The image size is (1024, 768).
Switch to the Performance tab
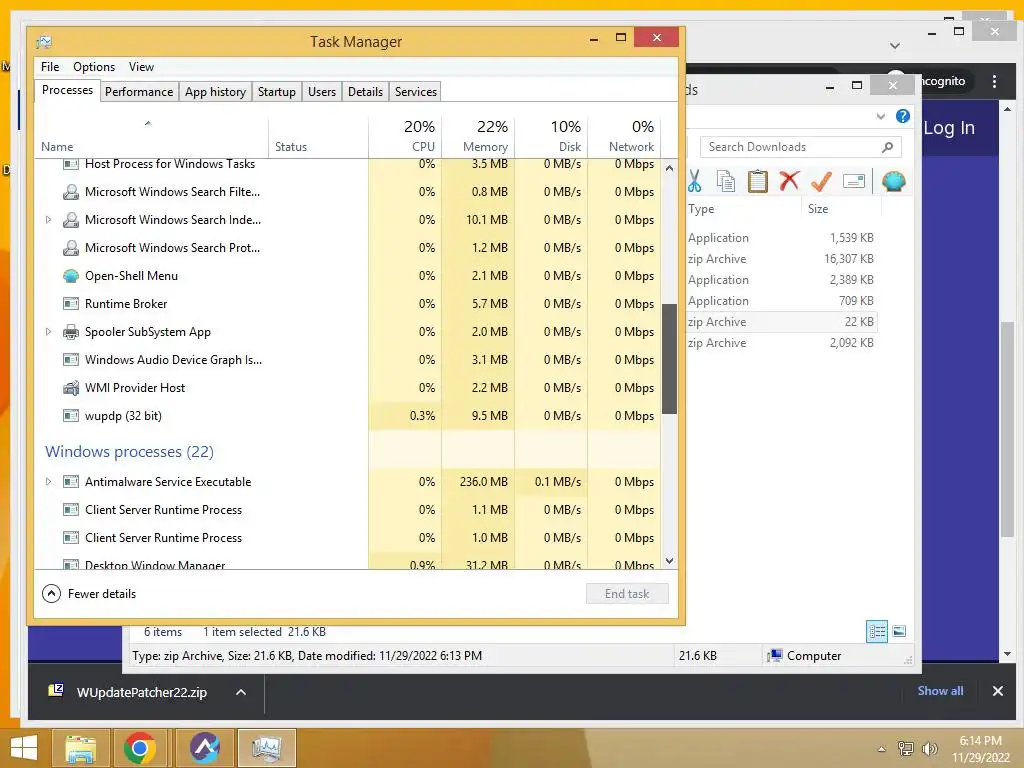tap(139, 91)
